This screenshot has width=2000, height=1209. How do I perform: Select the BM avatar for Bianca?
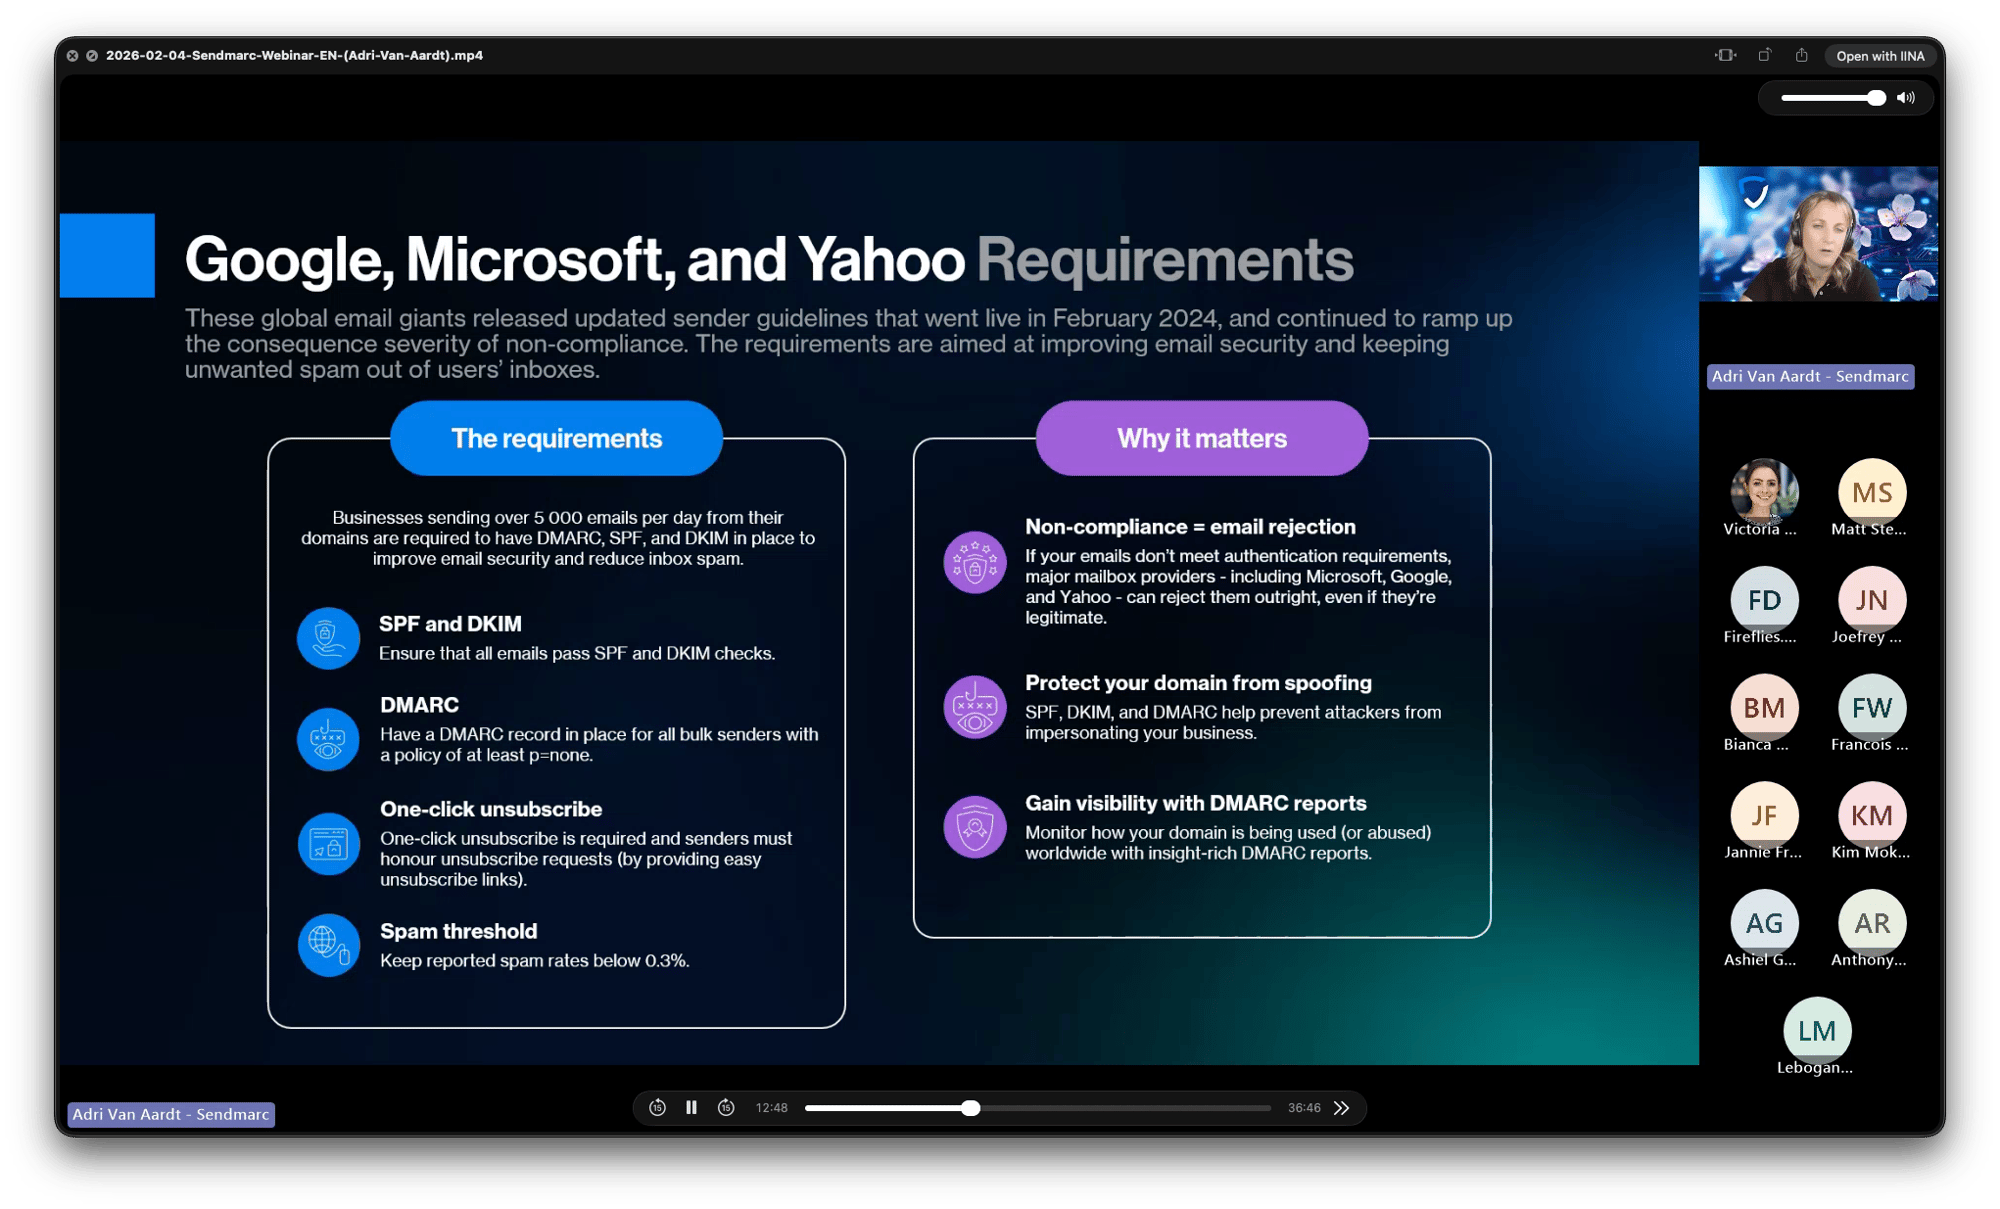(x=1764, y=708)
